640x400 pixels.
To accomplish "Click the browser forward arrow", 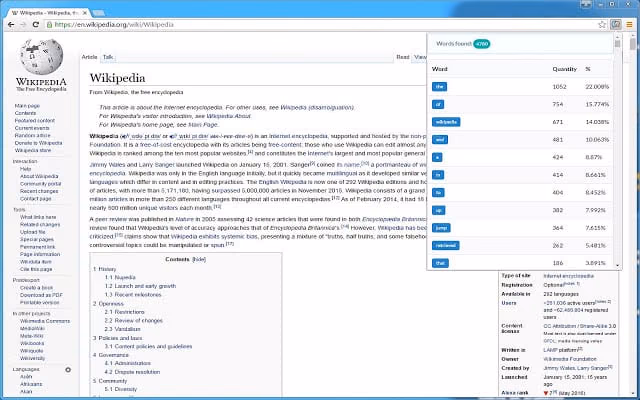I will [x=23, y=24].
